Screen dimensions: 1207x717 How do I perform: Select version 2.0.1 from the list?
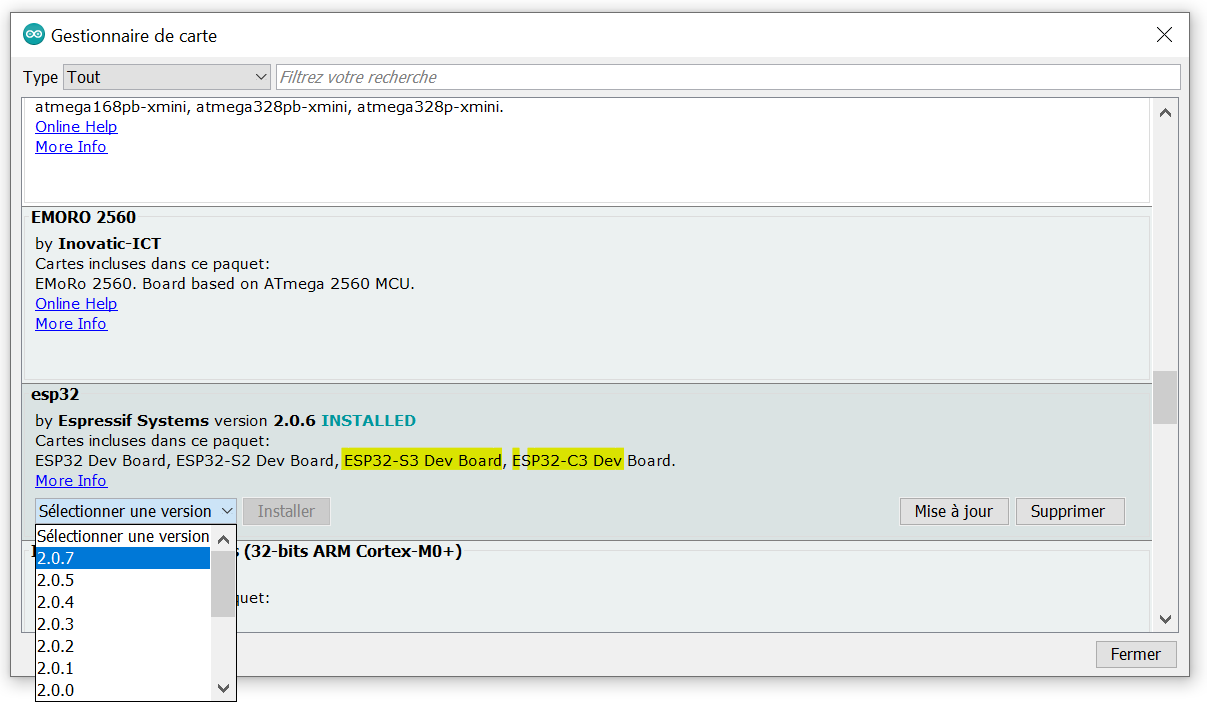[x=123, y=668]
